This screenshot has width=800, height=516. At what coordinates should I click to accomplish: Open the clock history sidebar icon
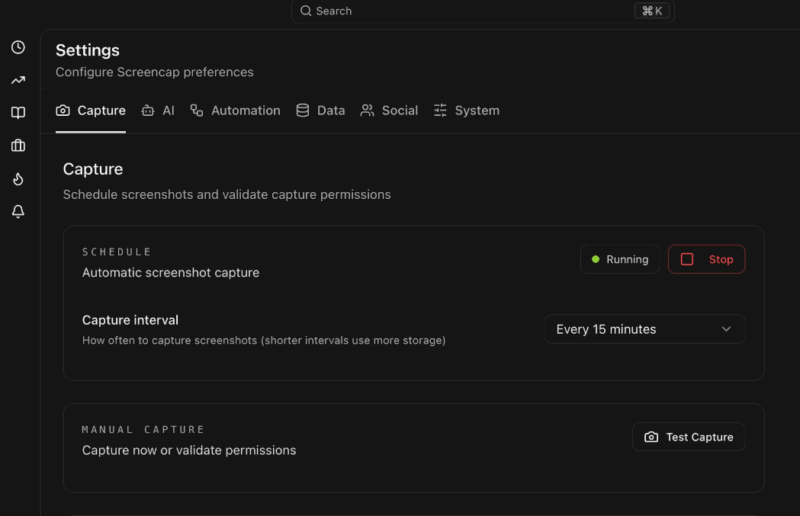[x=18, y=47]
